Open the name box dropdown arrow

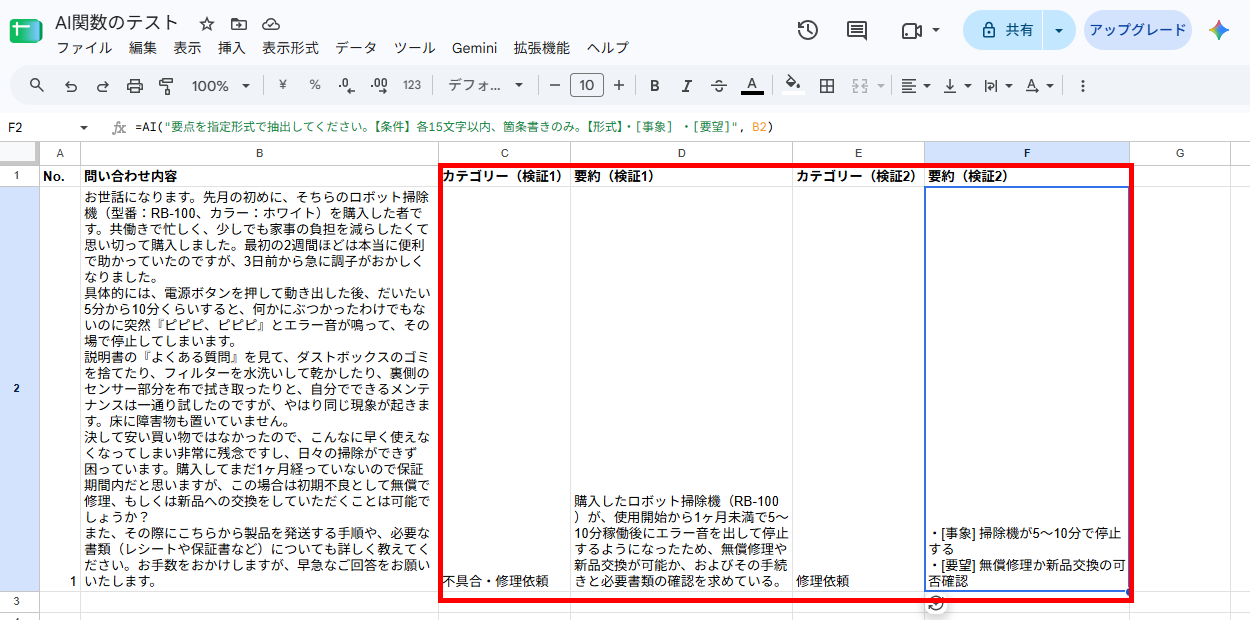coord(84,128)
